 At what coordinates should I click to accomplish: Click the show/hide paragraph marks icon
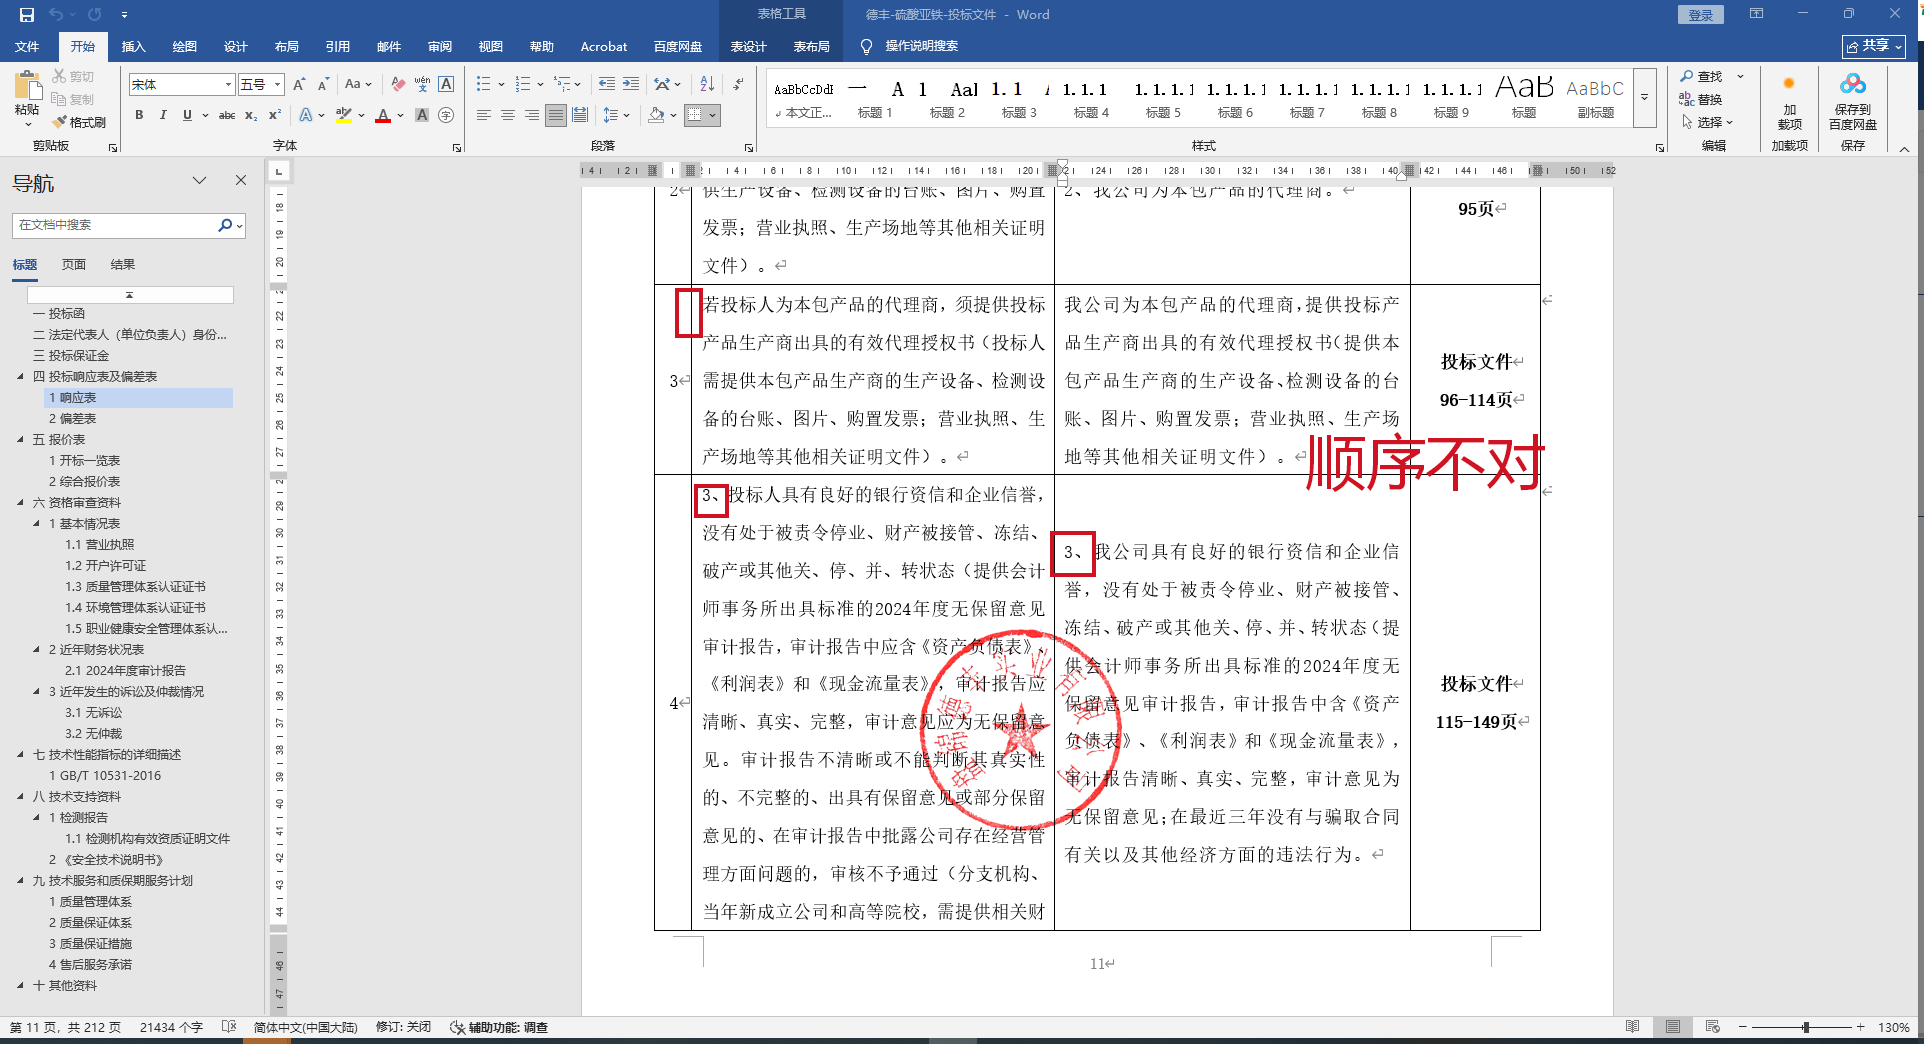click(738, 85)
